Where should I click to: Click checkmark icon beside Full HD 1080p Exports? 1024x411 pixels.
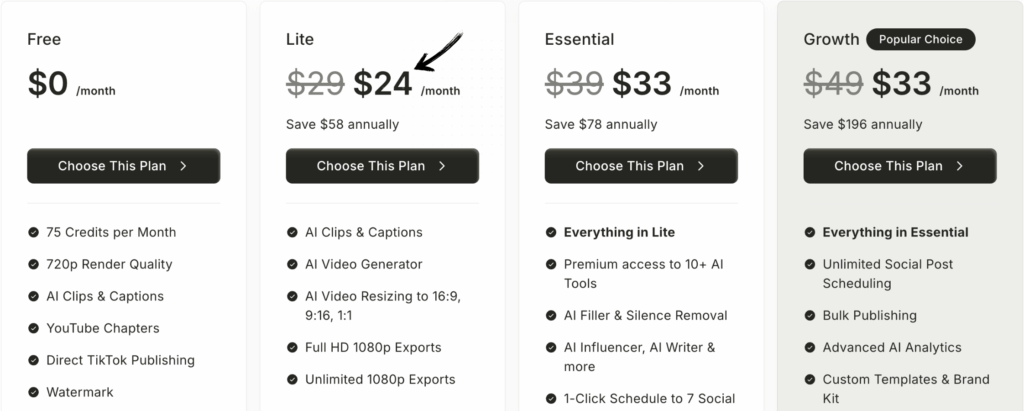pos(292,347)
